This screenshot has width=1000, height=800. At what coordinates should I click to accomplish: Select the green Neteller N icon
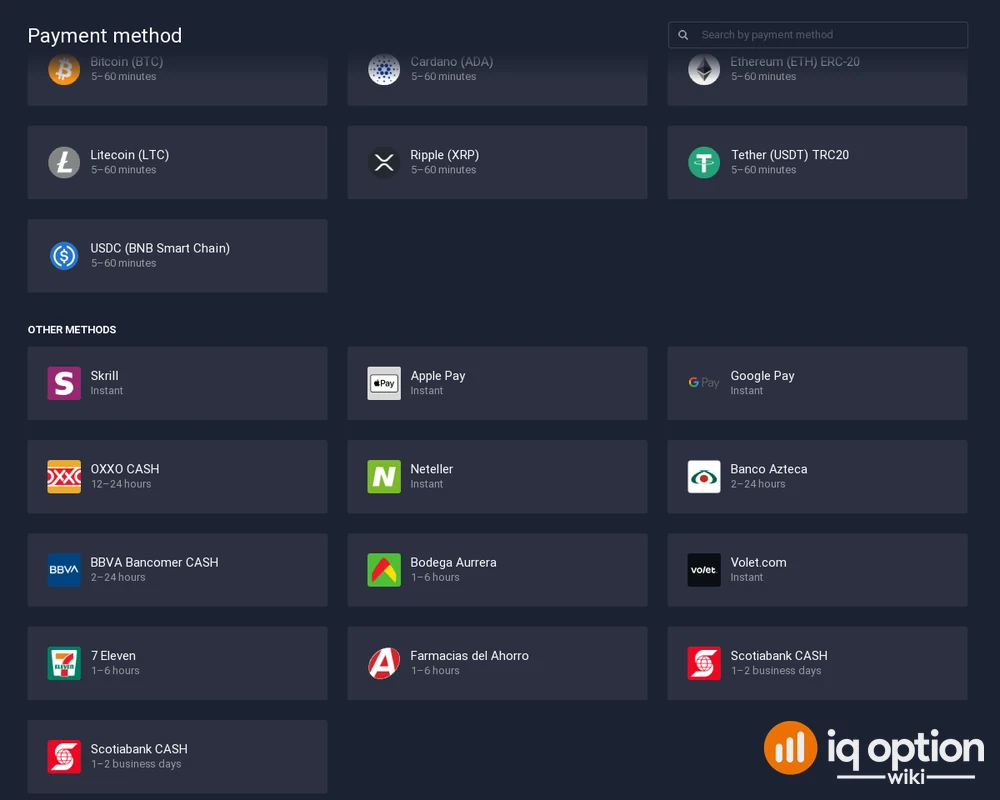click(384, 477)
